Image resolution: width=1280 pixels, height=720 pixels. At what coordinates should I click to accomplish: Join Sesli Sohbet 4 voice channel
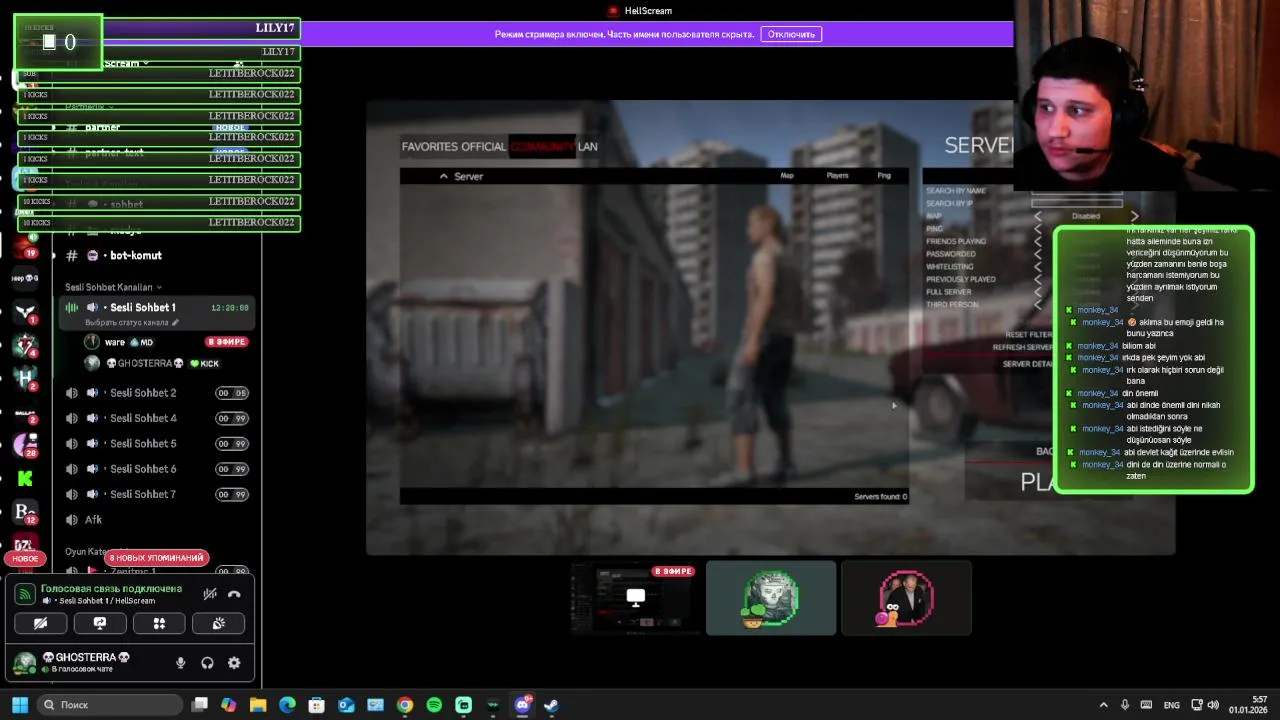(157, 419)
